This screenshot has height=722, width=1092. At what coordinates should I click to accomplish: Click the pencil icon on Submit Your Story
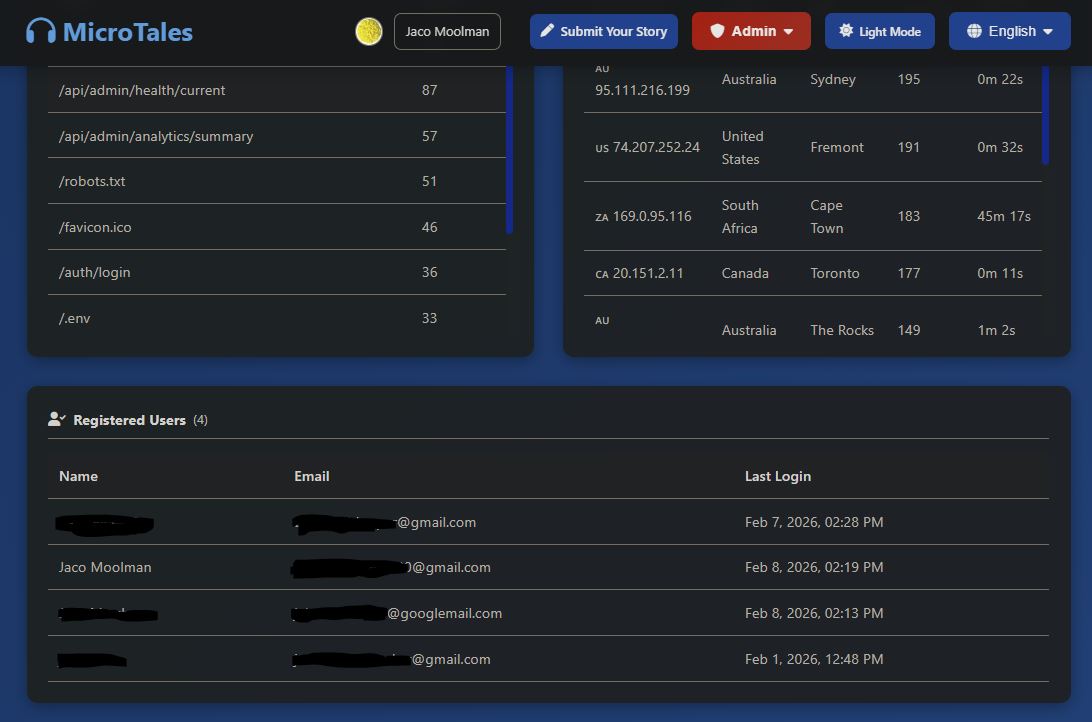547,31
